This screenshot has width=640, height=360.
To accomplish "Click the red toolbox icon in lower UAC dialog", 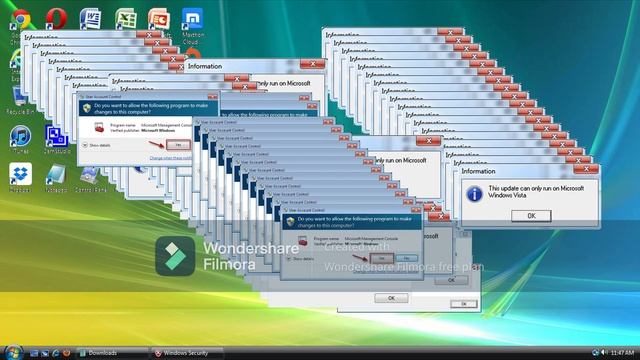I will (302, 241).
